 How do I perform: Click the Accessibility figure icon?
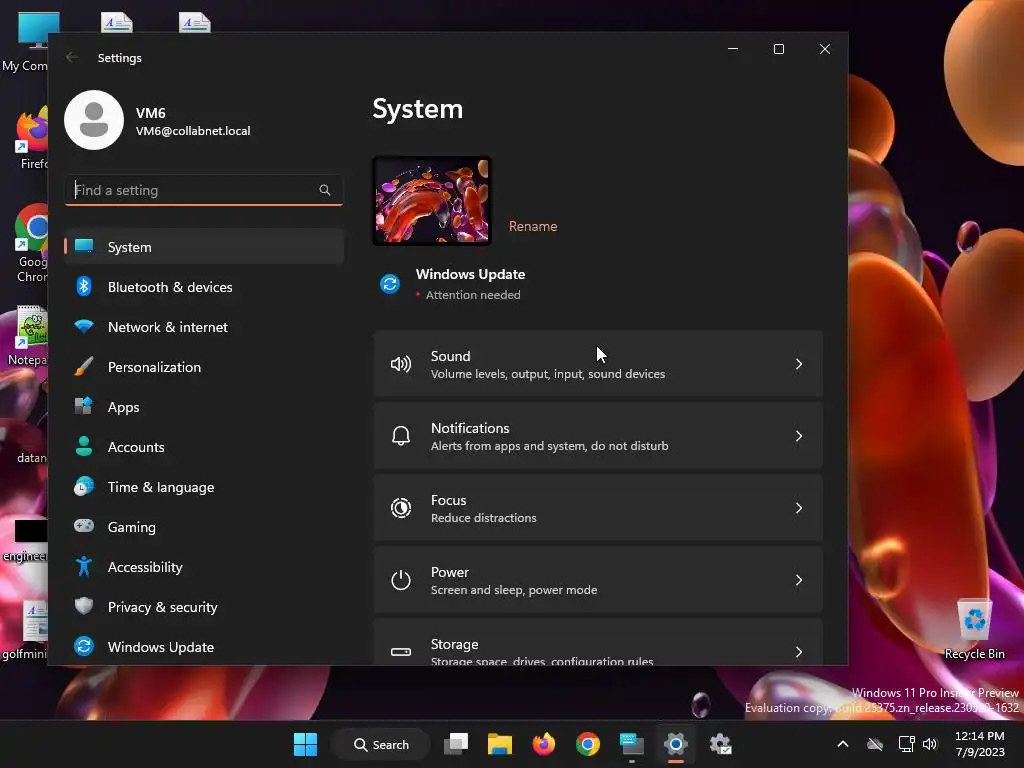pos(84,566)
